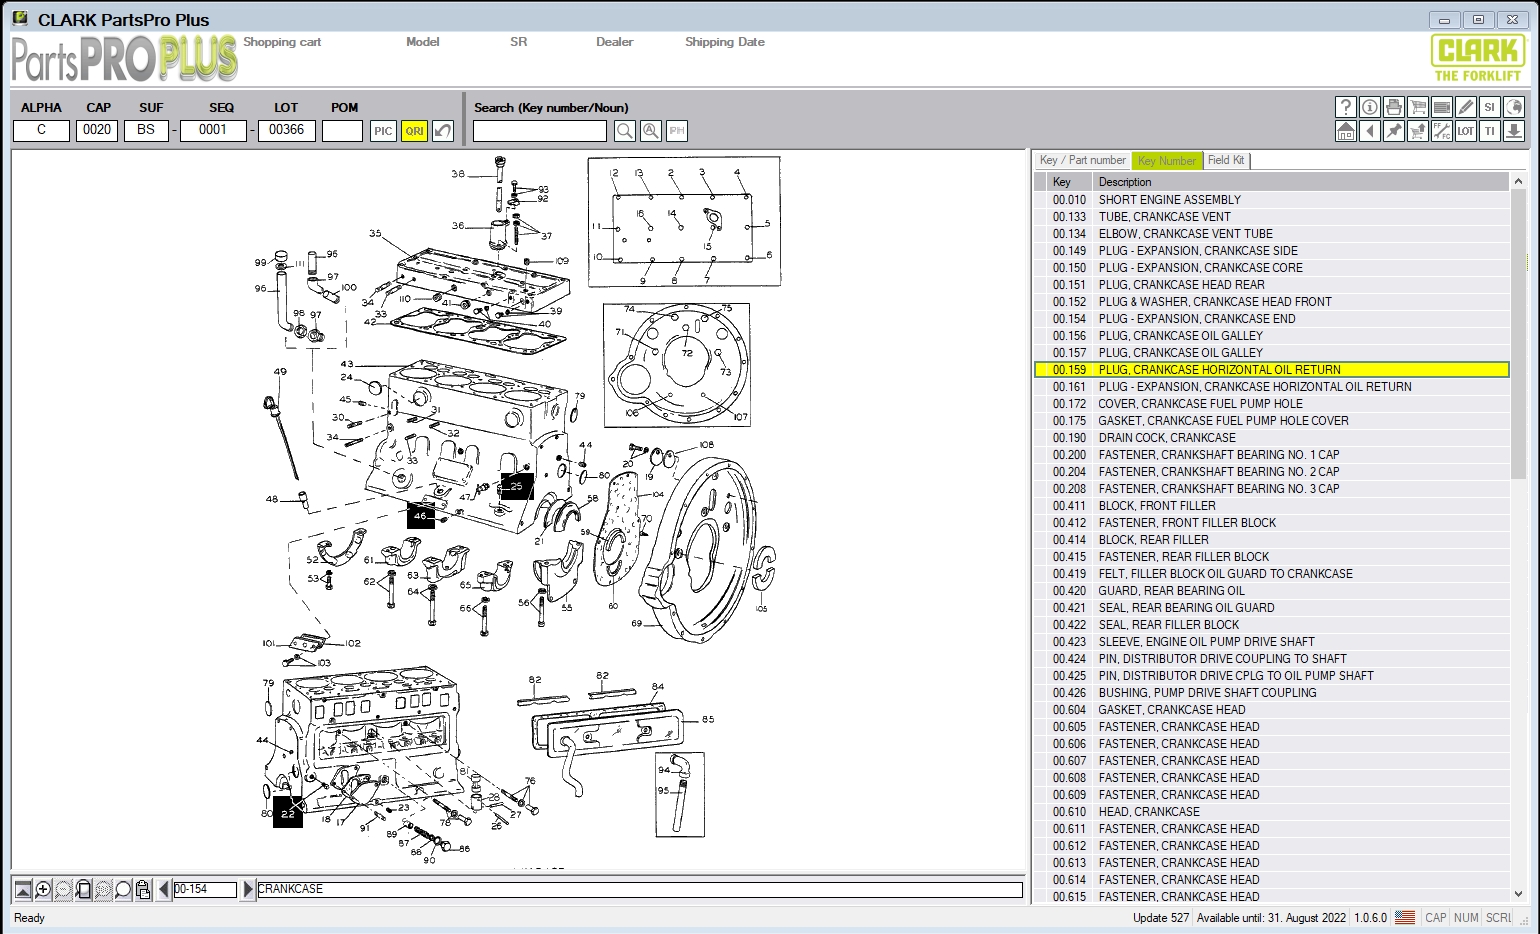Screen dimensions: 1540x934
Task: Click the undo arrow next to QRI
Action: (x=443, y=131)
